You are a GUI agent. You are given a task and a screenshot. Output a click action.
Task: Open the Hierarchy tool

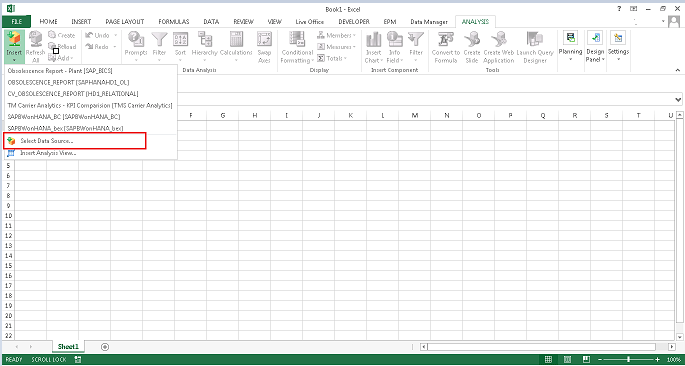[204, 39]
